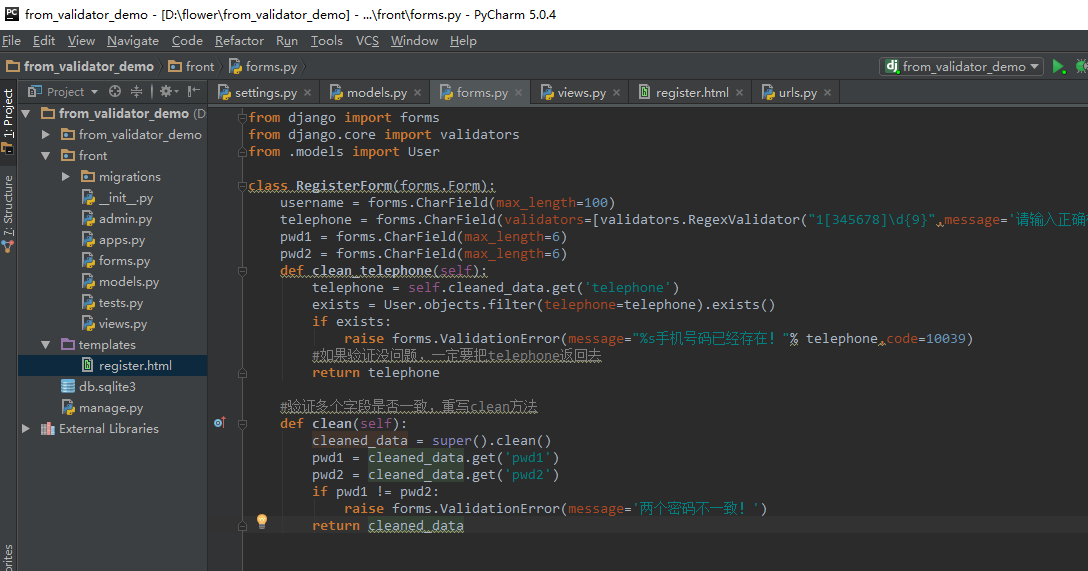The height and width of the screenshot is (571, 1088).
Task: Close the register.html editor tab
Action: coord(739,93)
